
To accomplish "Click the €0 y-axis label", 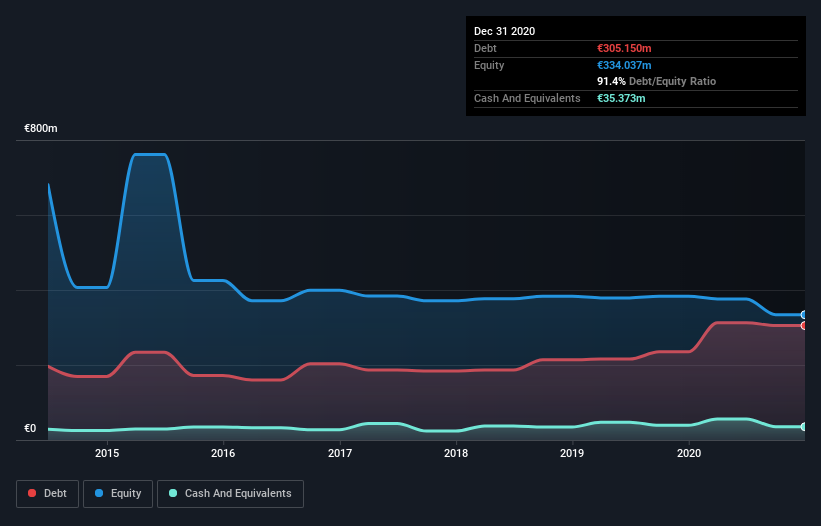I will click(30, 428).
